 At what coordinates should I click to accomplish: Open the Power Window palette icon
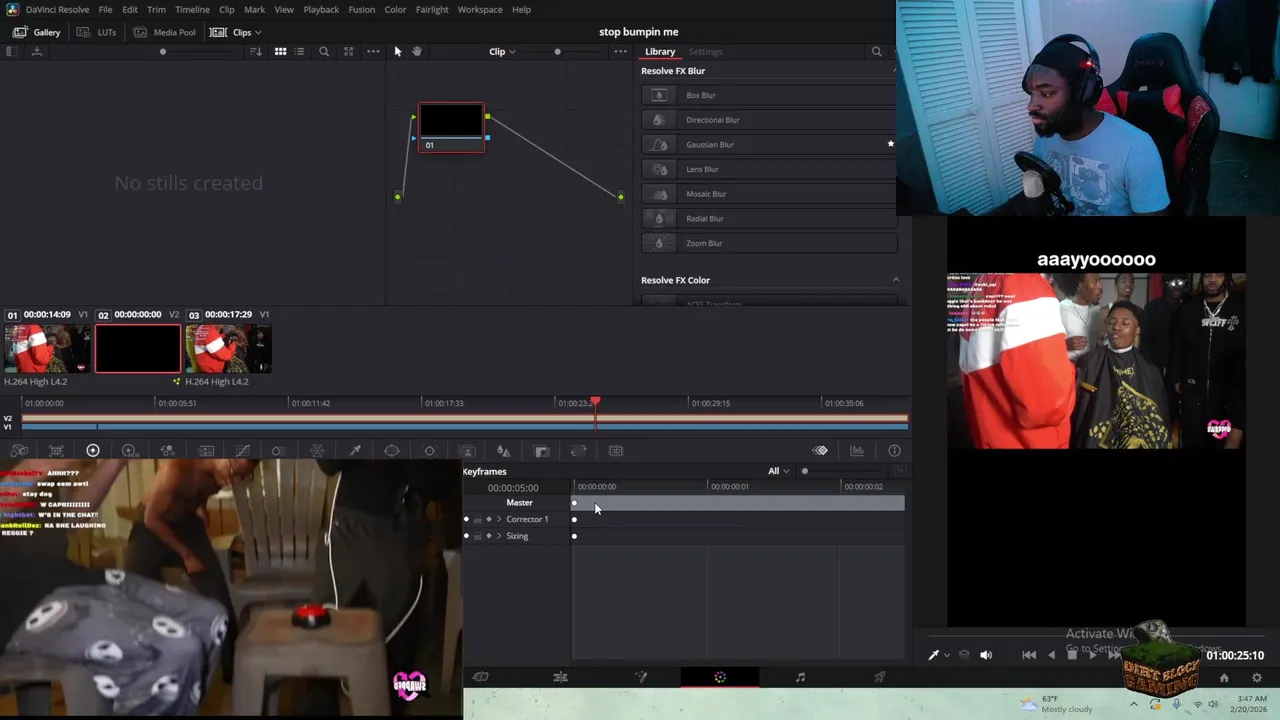pos(392,451)
